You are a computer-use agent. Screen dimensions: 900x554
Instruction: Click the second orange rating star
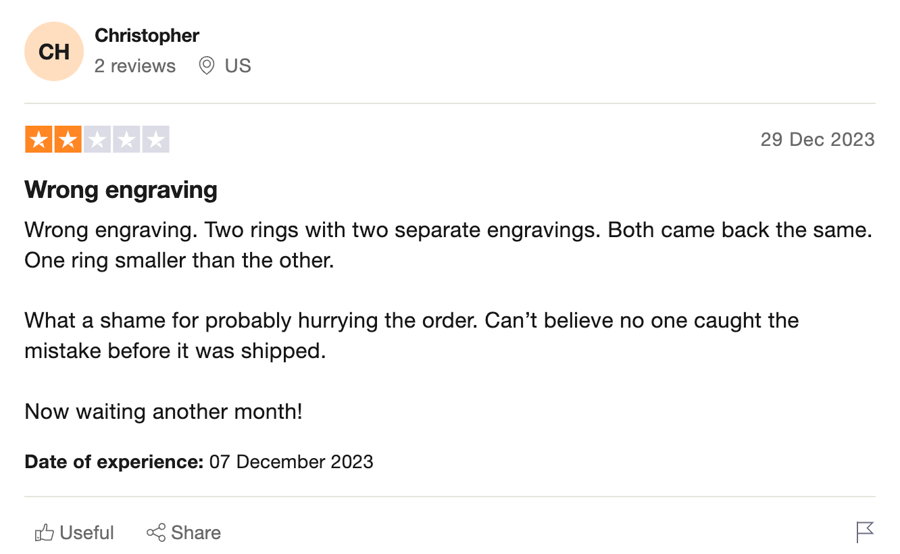(x=68, y=140)
